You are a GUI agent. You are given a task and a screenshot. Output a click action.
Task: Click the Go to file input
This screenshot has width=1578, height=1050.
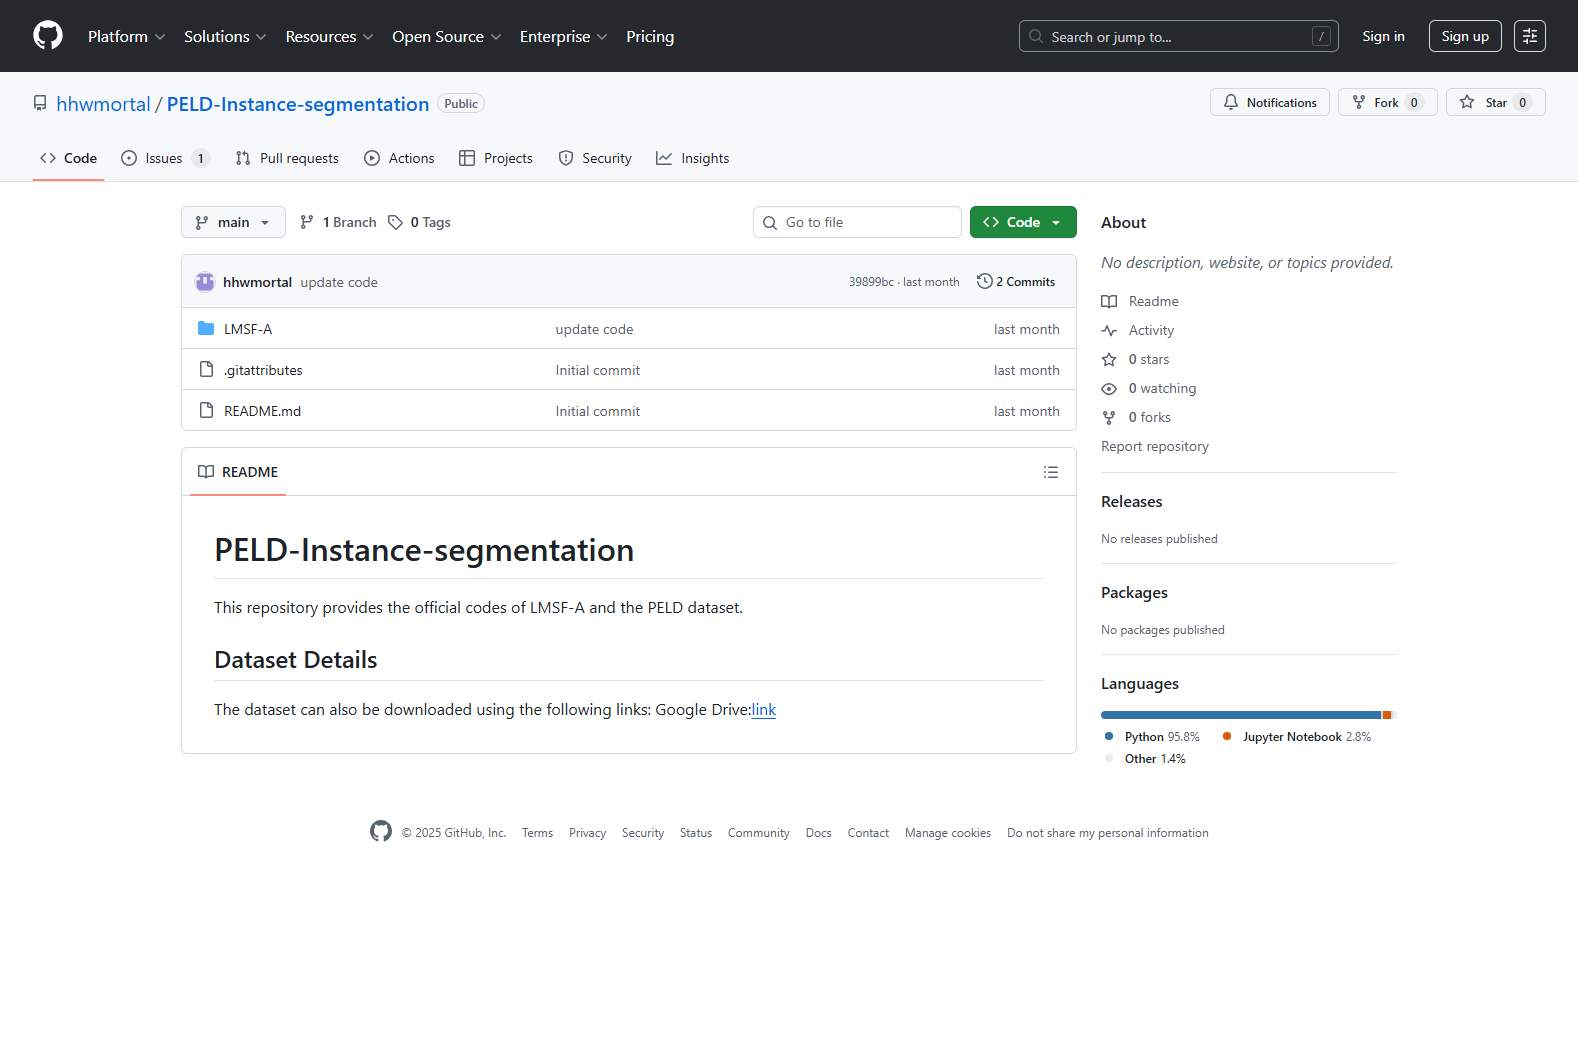[x=857, y=222]
